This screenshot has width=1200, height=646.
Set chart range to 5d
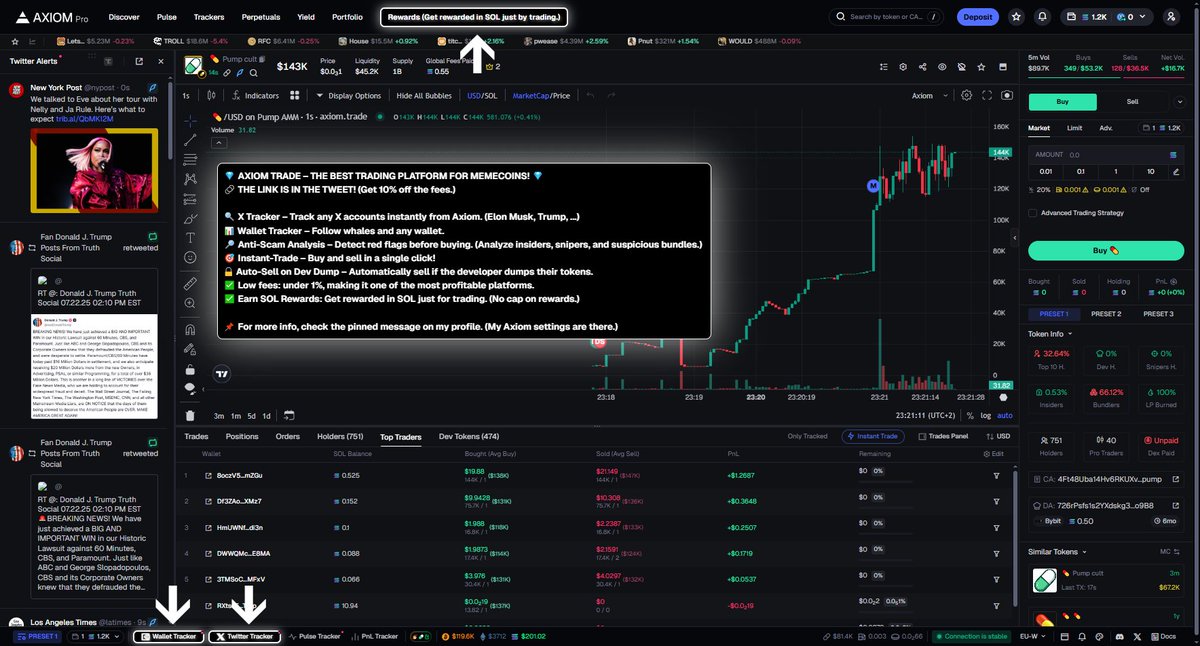(252, 415)
